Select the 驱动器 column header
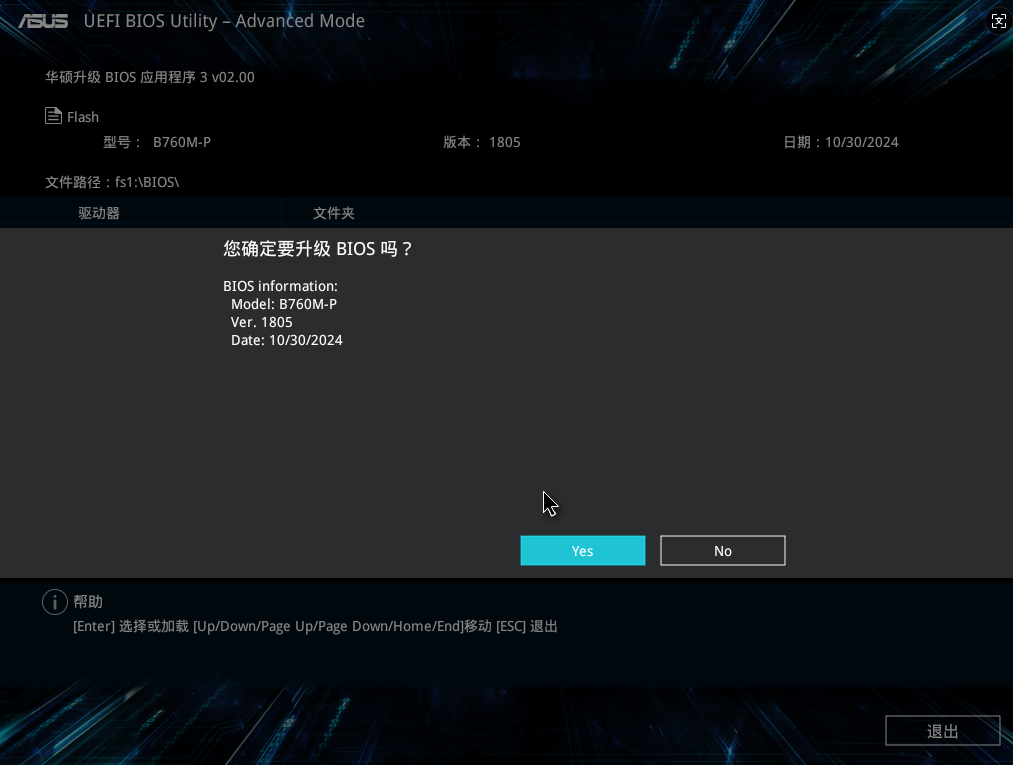The width and height of the screenshot is (1013, 765). tap(99, 213)
